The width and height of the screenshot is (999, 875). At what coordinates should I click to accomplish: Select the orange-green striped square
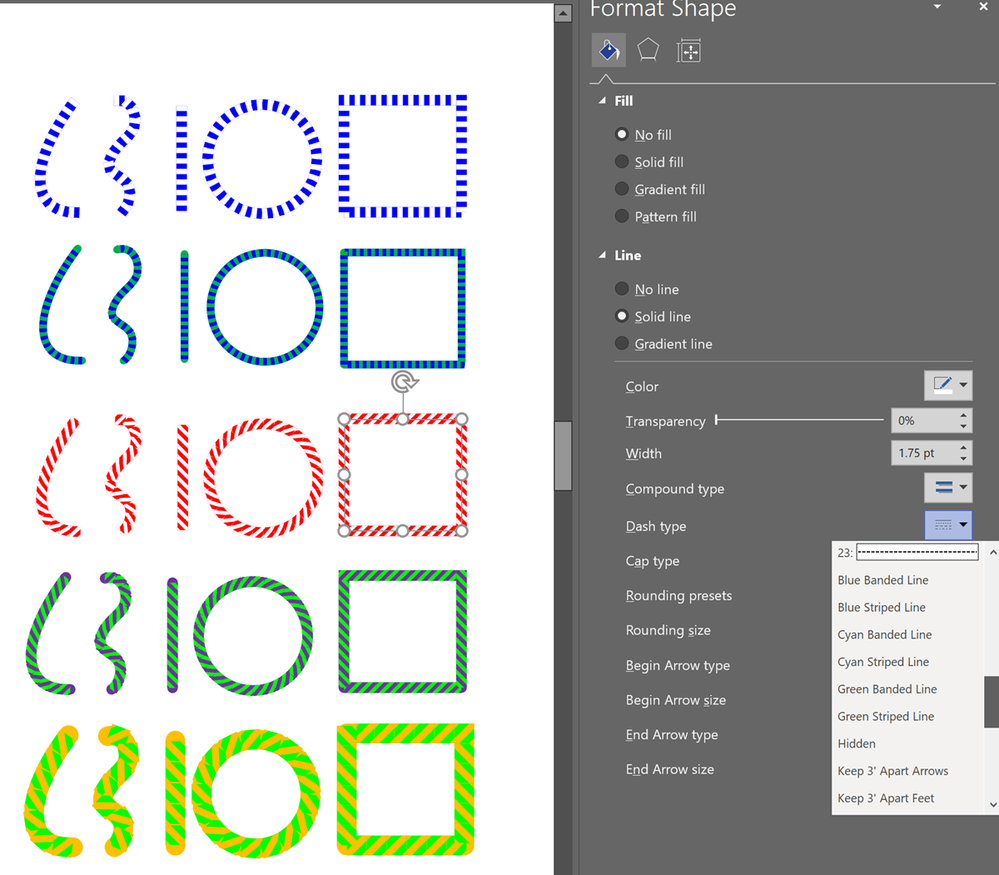pos(405,789)
